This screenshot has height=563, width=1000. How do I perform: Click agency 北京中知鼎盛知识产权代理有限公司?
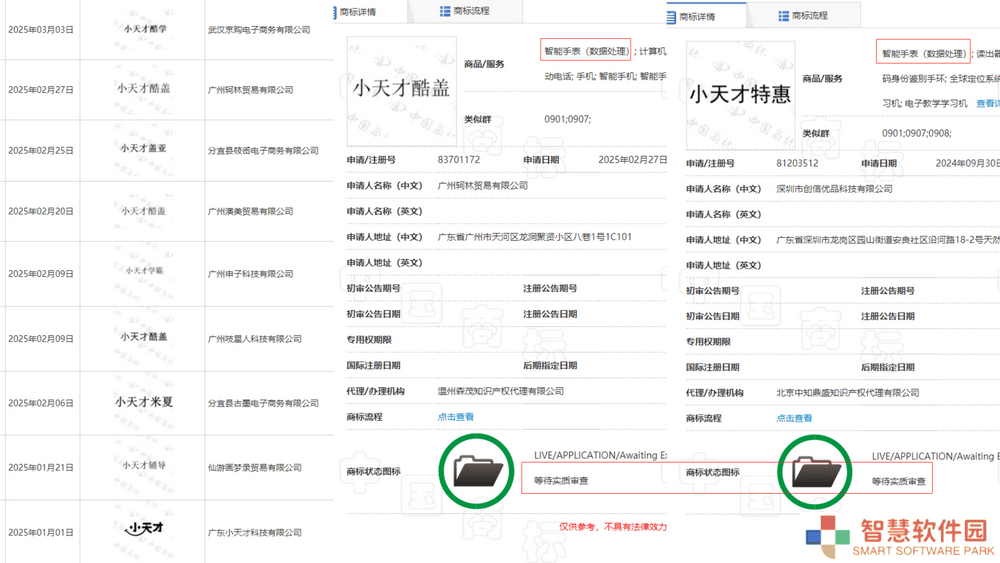tap(848, 393)
